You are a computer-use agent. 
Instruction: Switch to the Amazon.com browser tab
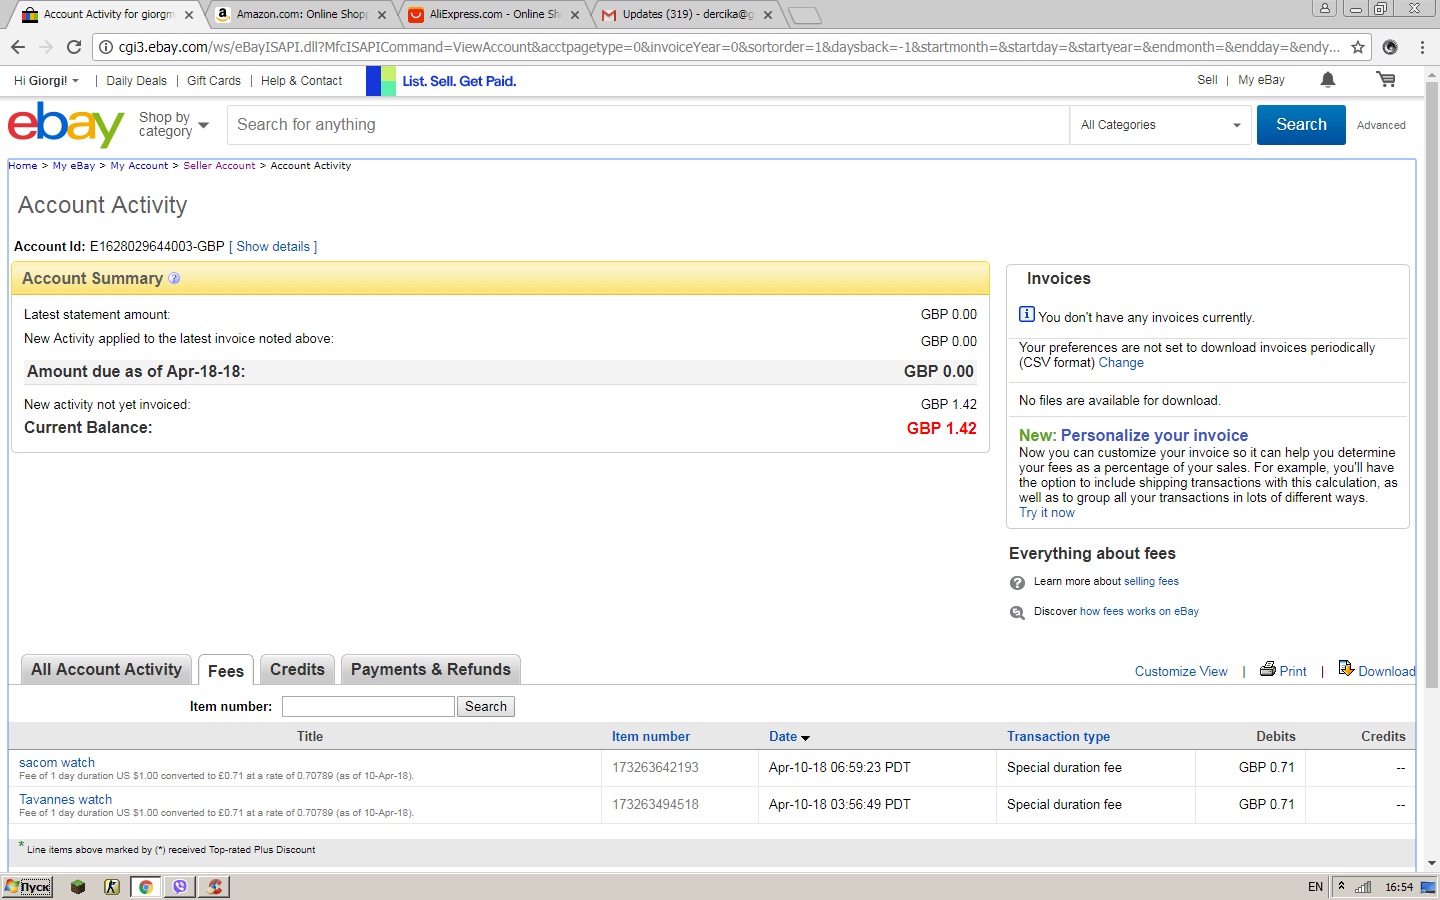pos(300,15)
